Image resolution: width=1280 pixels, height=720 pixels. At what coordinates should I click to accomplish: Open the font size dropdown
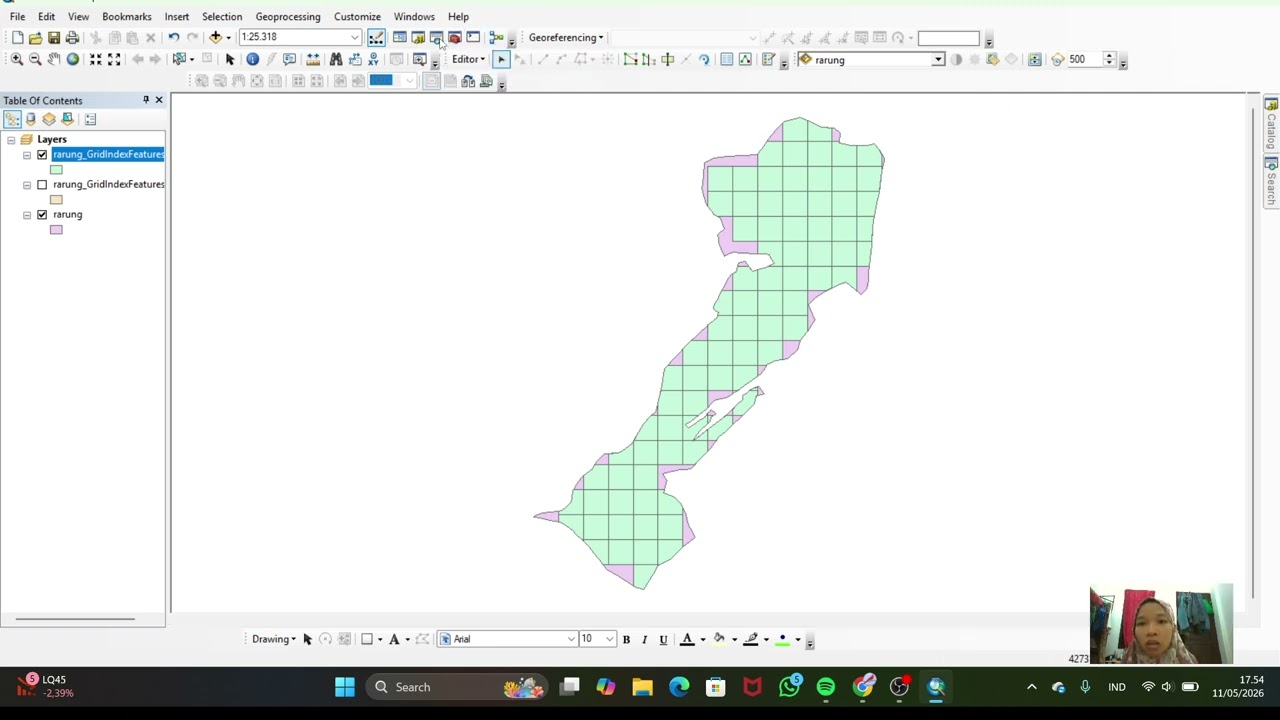click(609, 640)
